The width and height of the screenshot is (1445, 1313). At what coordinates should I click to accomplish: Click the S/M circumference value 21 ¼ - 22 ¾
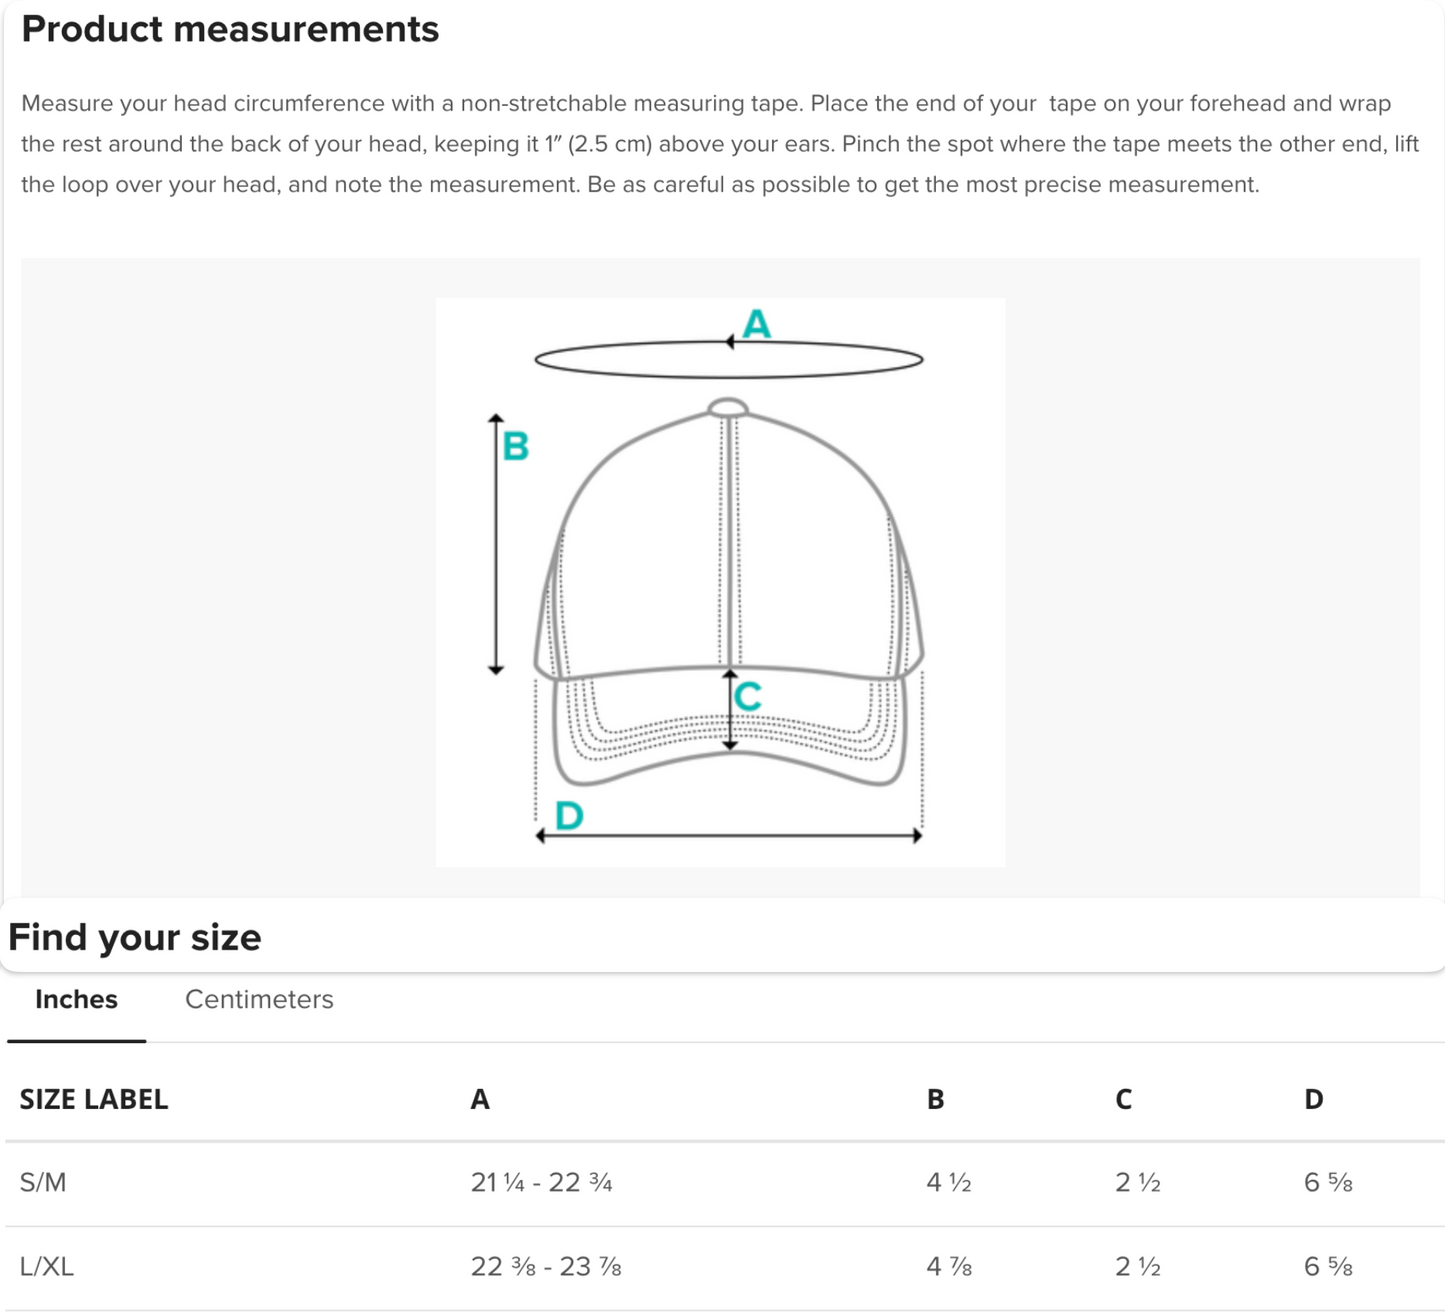point(541,1182)
